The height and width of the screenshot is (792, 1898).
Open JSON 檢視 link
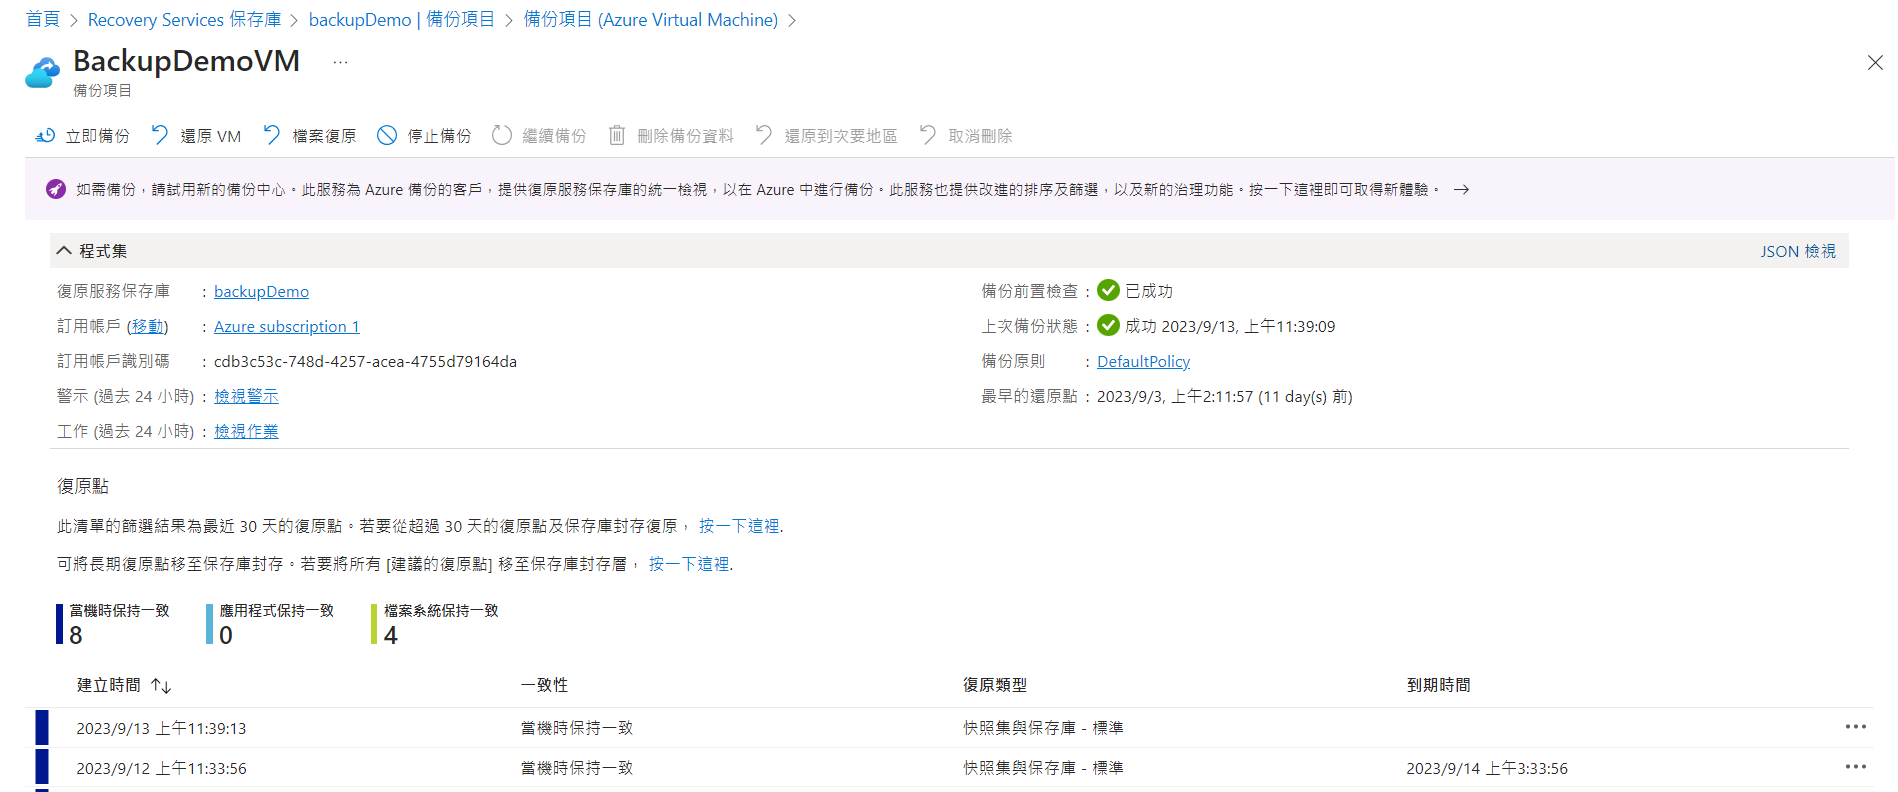point(1798,251)
